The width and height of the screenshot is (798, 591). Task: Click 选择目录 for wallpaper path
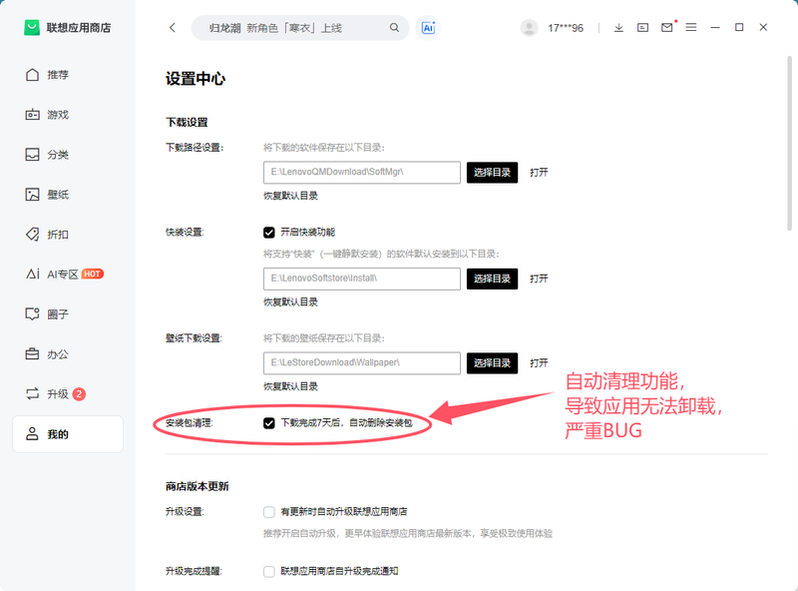(x=492, y=363)
